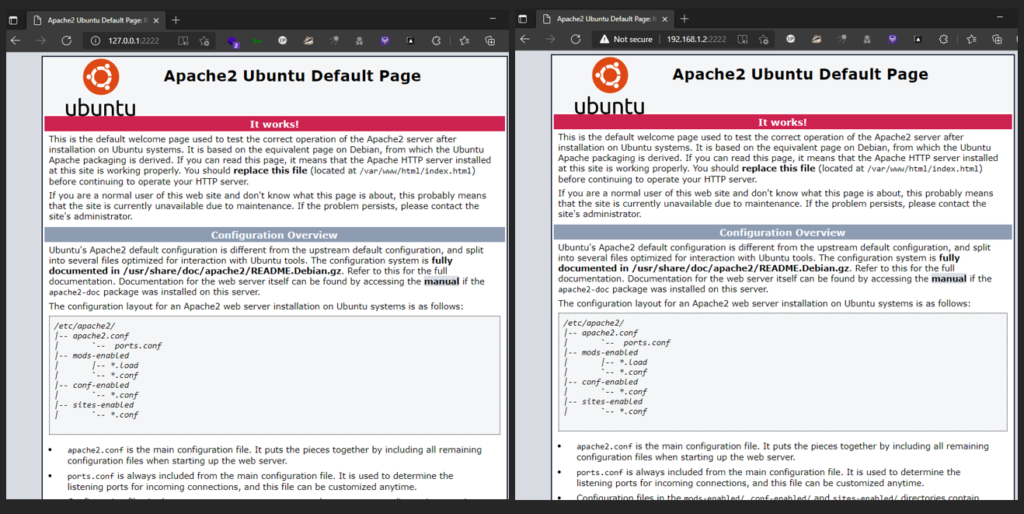The image size is (1024, 514).
Task: Open tab actions menu in 127.0.0.1 window
Action: 12,20
